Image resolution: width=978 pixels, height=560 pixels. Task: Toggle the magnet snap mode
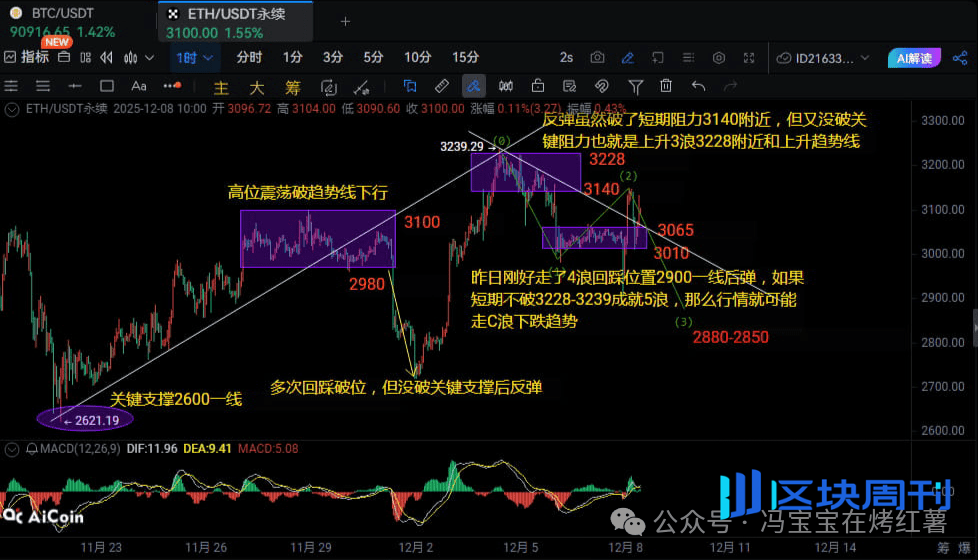pyautogui.click(x=601, y=86)
